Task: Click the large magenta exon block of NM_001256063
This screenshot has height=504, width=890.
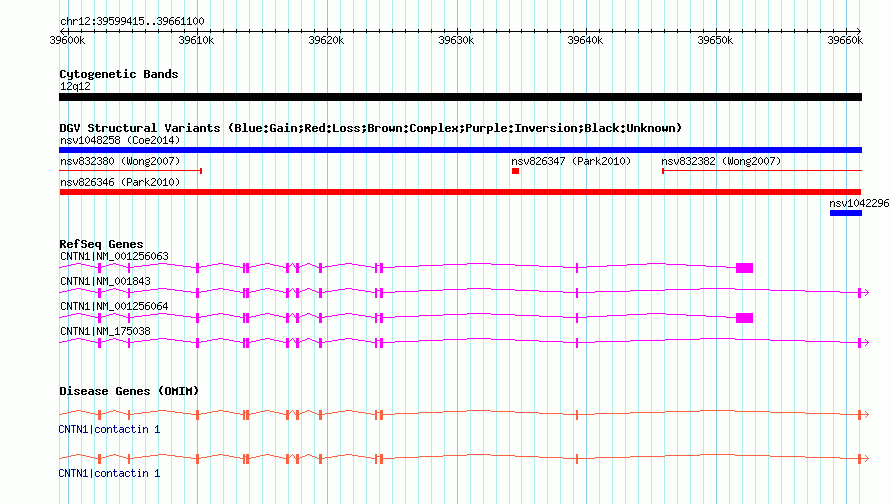Action: [x=744, y=268]
